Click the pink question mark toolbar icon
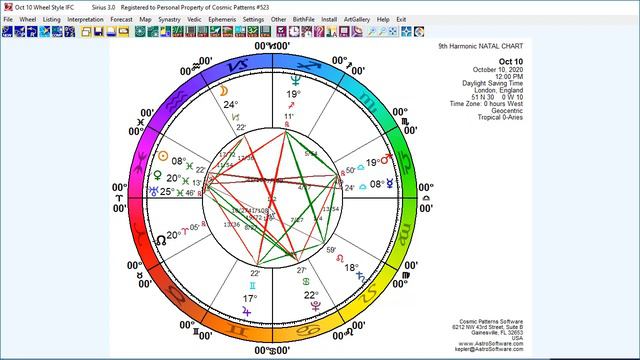 tap(319, 31)
